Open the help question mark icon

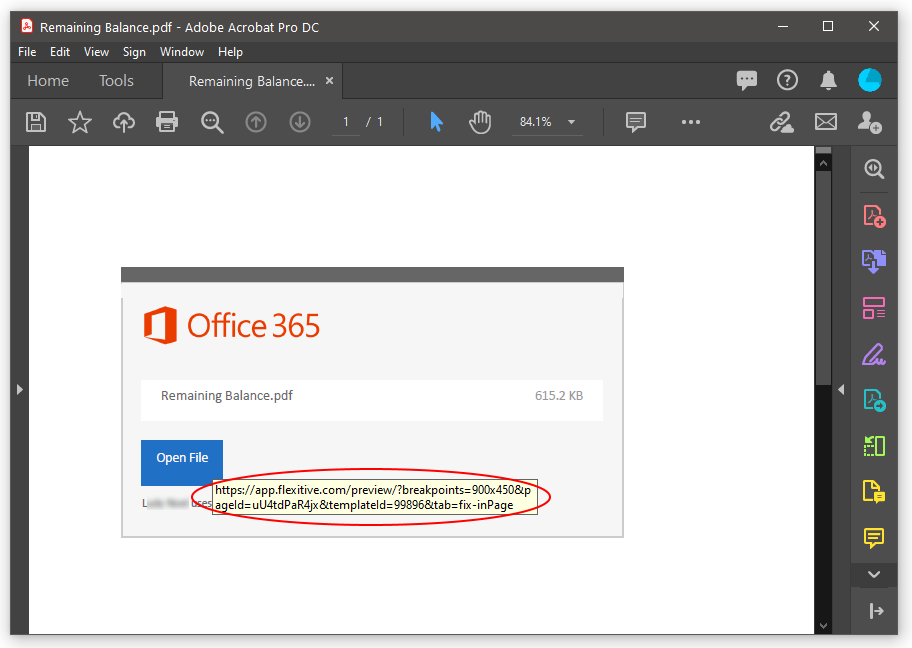[788, 80]
